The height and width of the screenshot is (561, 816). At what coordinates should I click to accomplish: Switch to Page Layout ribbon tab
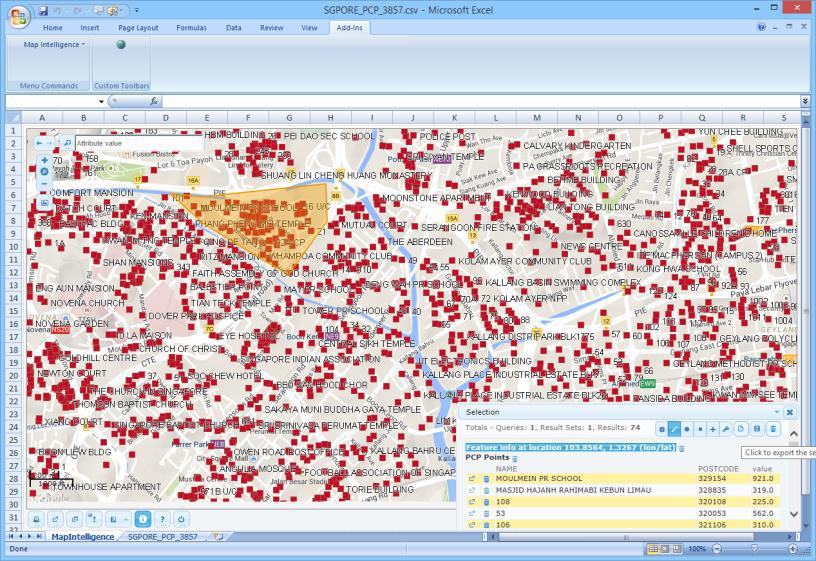pyautogui.click(x=138, y=28)
